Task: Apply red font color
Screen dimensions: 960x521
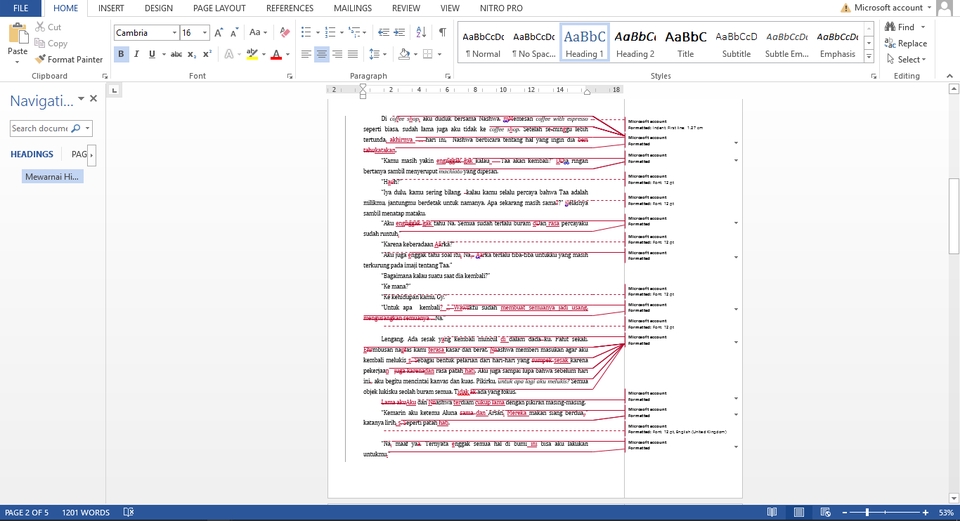Action: point(276,54)
